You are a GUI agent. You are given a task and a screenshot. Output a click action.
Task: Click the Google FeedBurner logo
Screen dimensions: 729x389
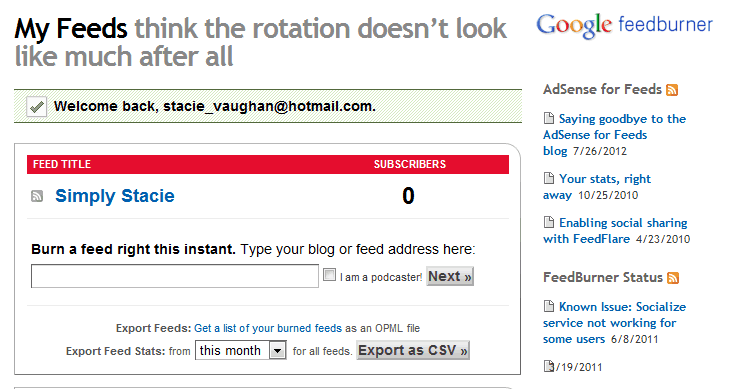click(x=624, y=26)
